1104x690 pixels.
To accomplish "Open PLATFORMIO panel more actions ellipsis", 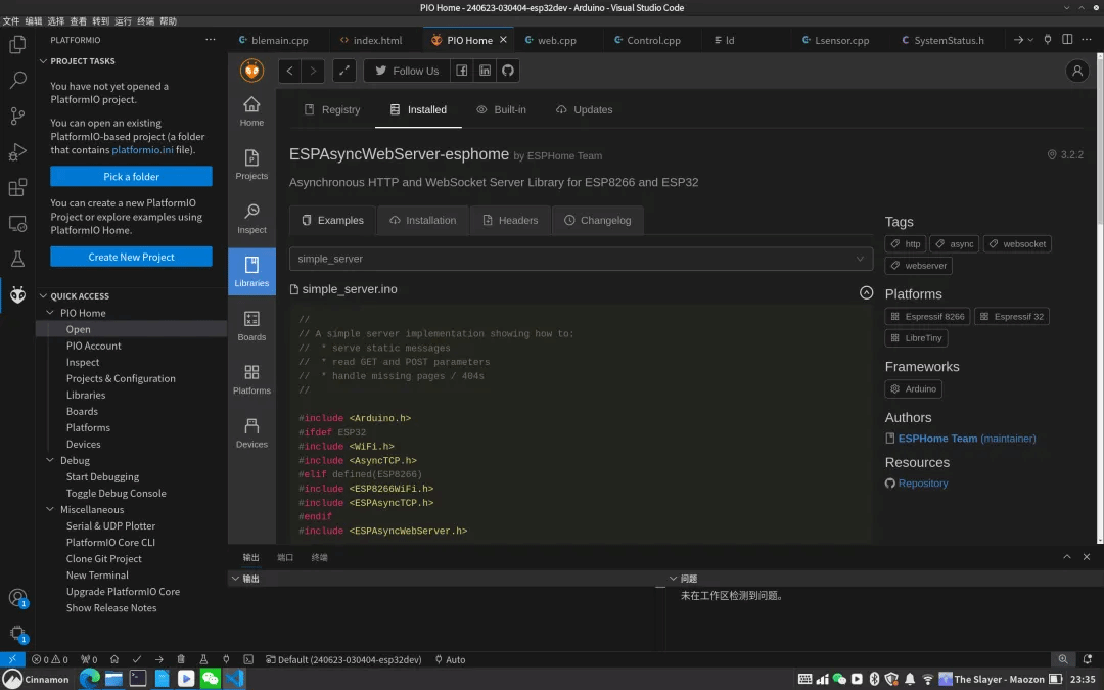I will [210, 39].
